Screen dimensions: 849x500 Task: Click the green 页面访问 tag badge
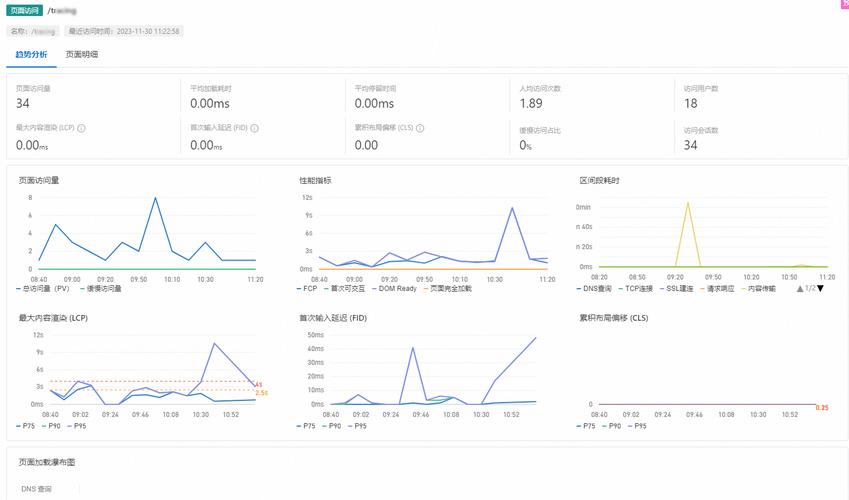(24, 10)
